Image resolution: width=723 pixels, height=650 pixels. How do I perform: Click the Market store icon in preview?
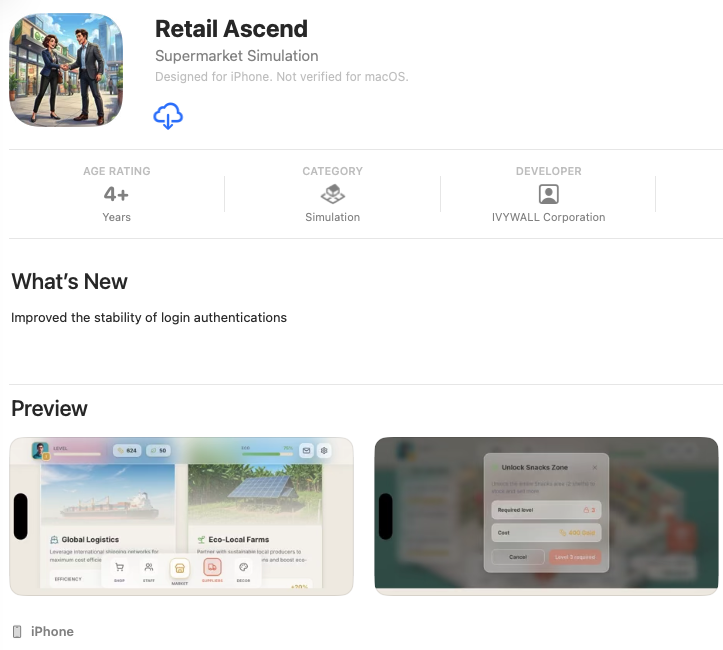(x=179, y=568)
